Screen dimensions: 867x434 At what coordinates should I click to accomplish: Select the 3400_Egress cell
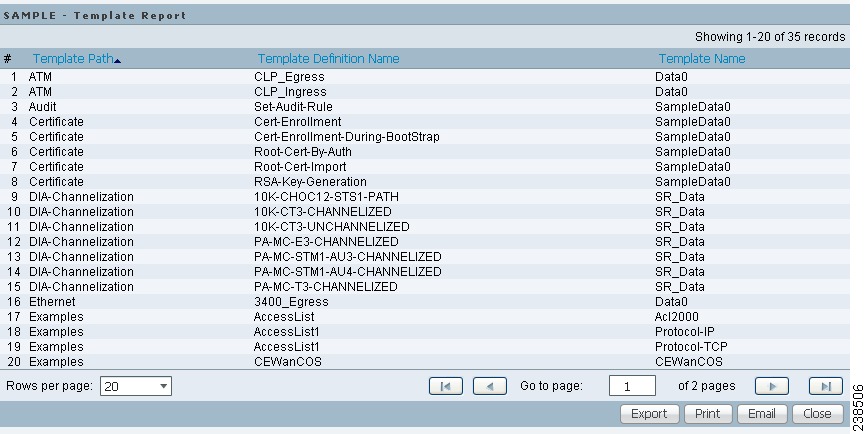pos(291,302)
